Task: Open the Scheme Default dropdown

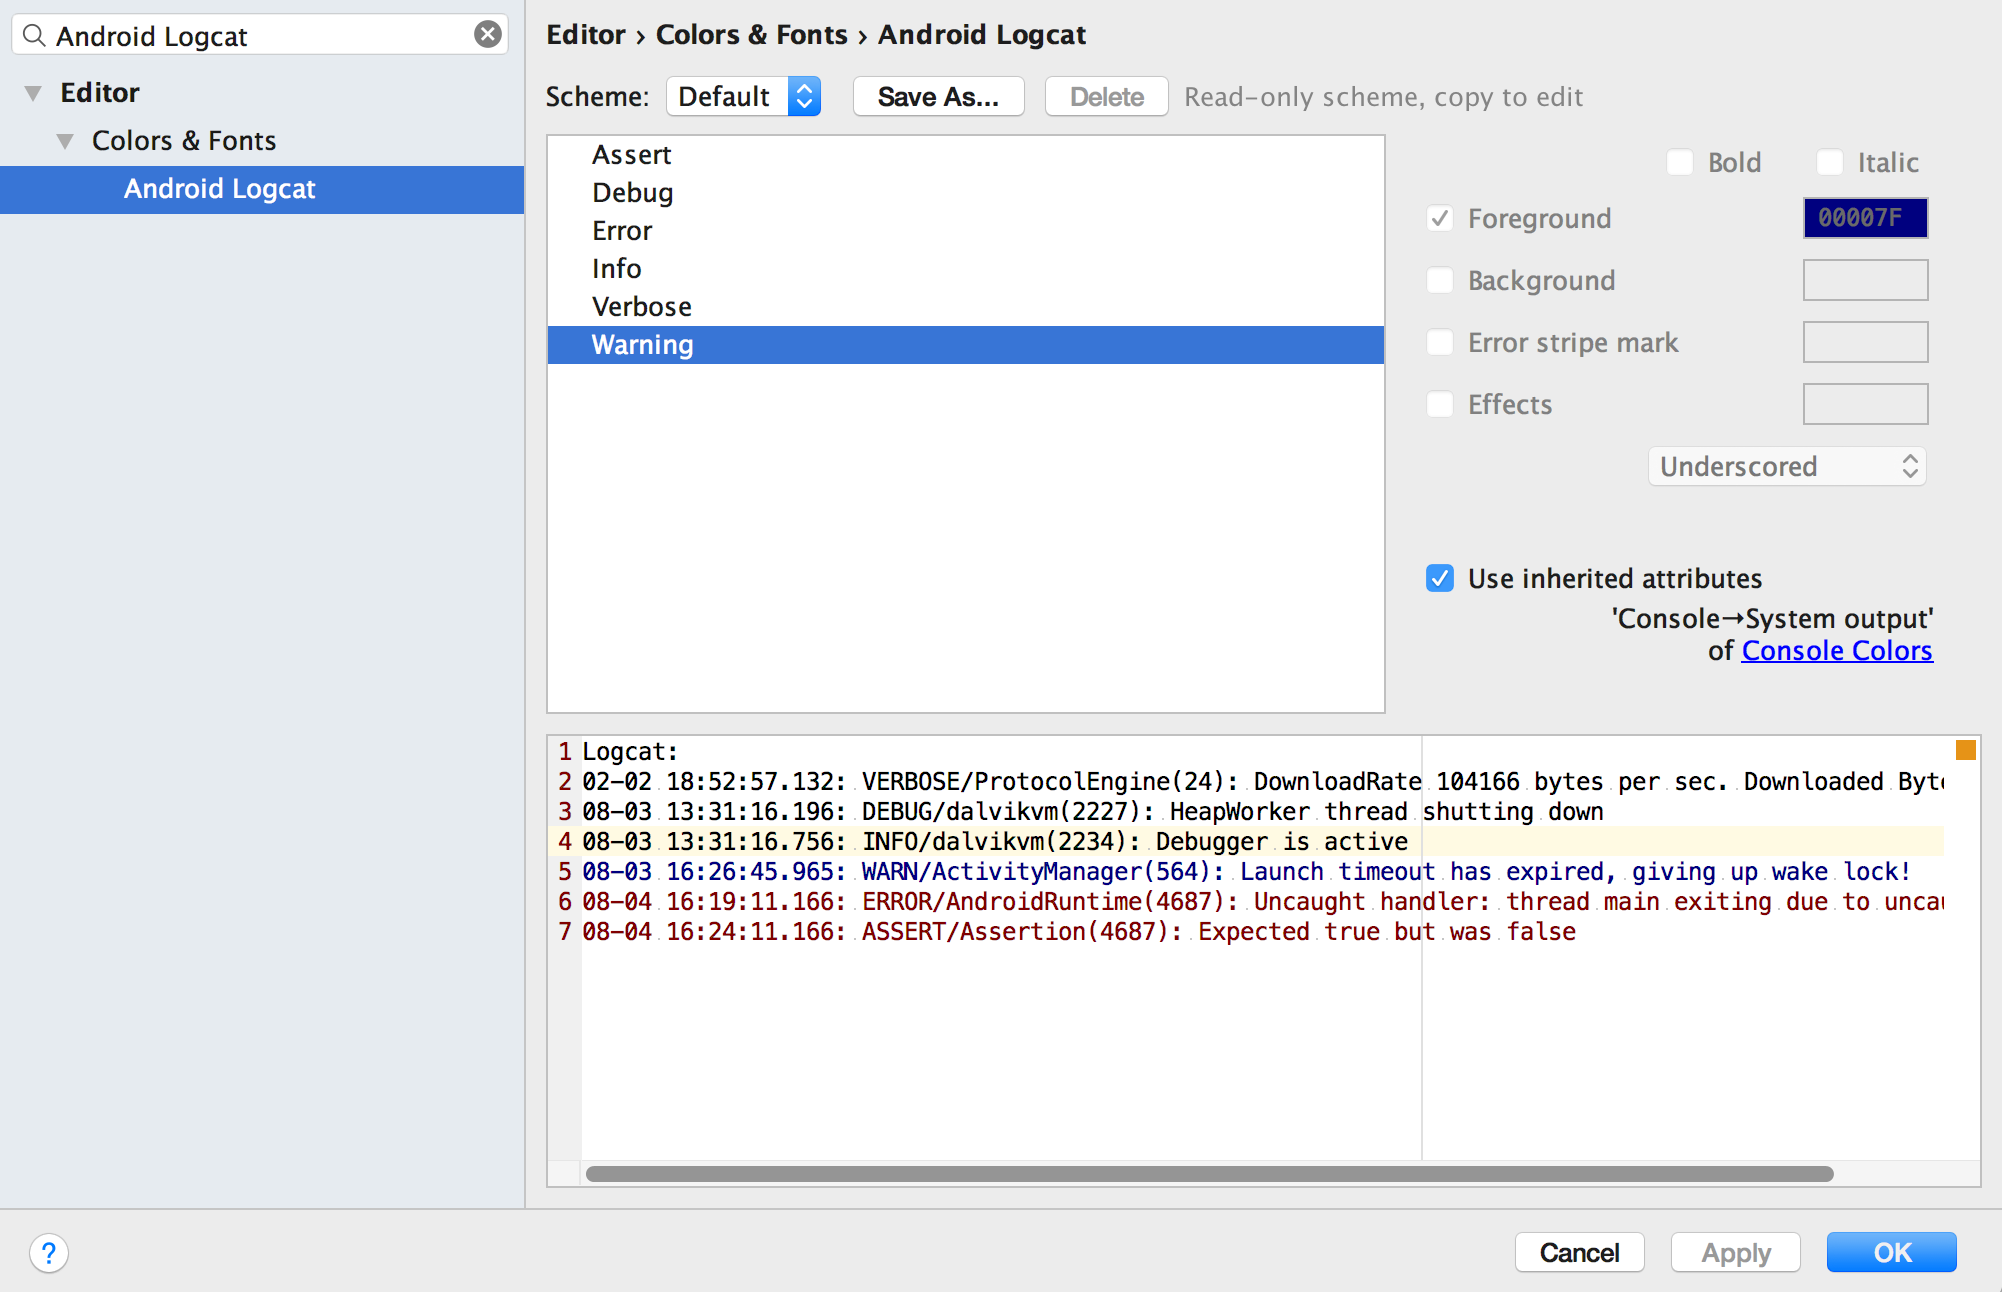Action: [743, 97]
